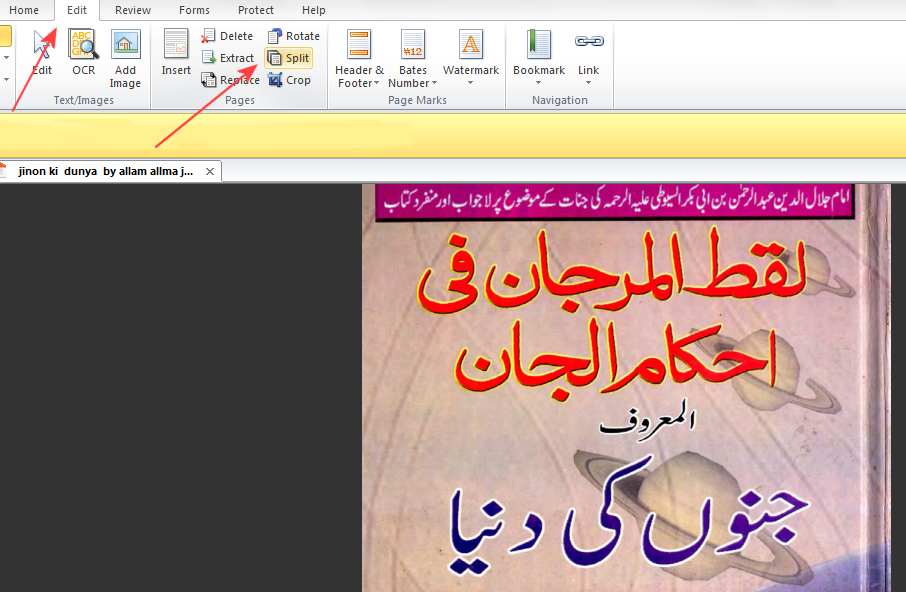The height and width of the screenshot is (592, 906).
Task: Click the Add Image icon
Action: point(125,46)
